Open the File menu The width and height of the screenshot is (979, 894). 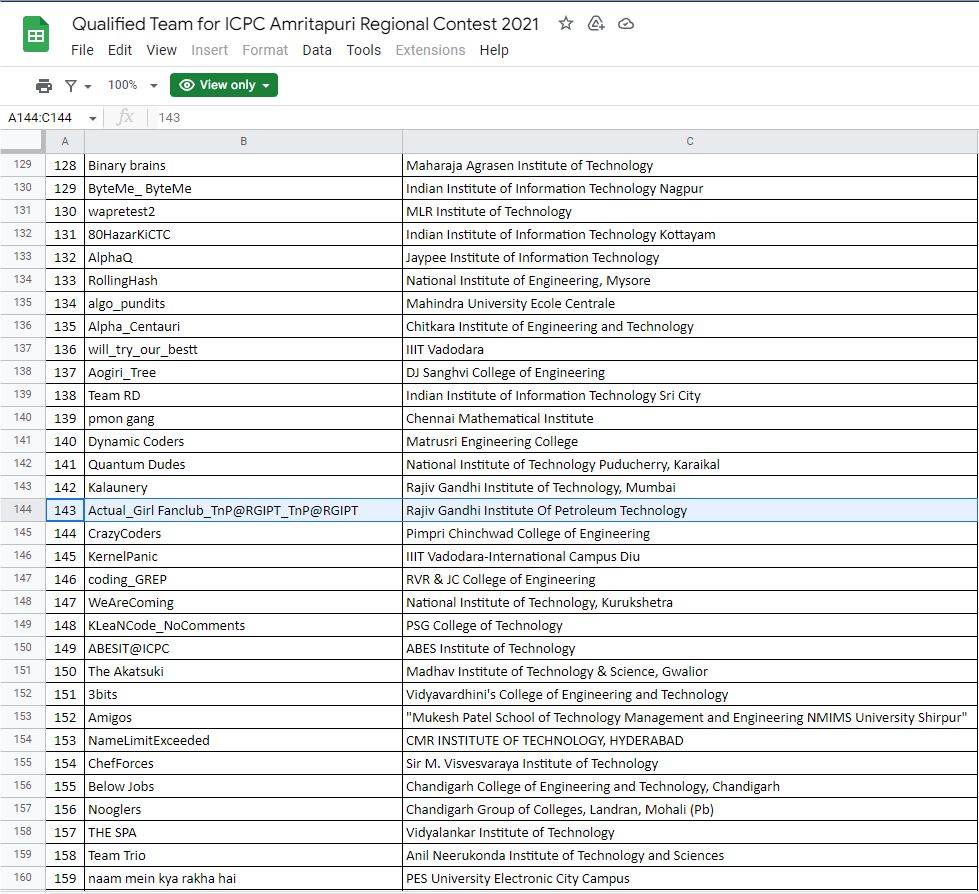click(82, 50)
